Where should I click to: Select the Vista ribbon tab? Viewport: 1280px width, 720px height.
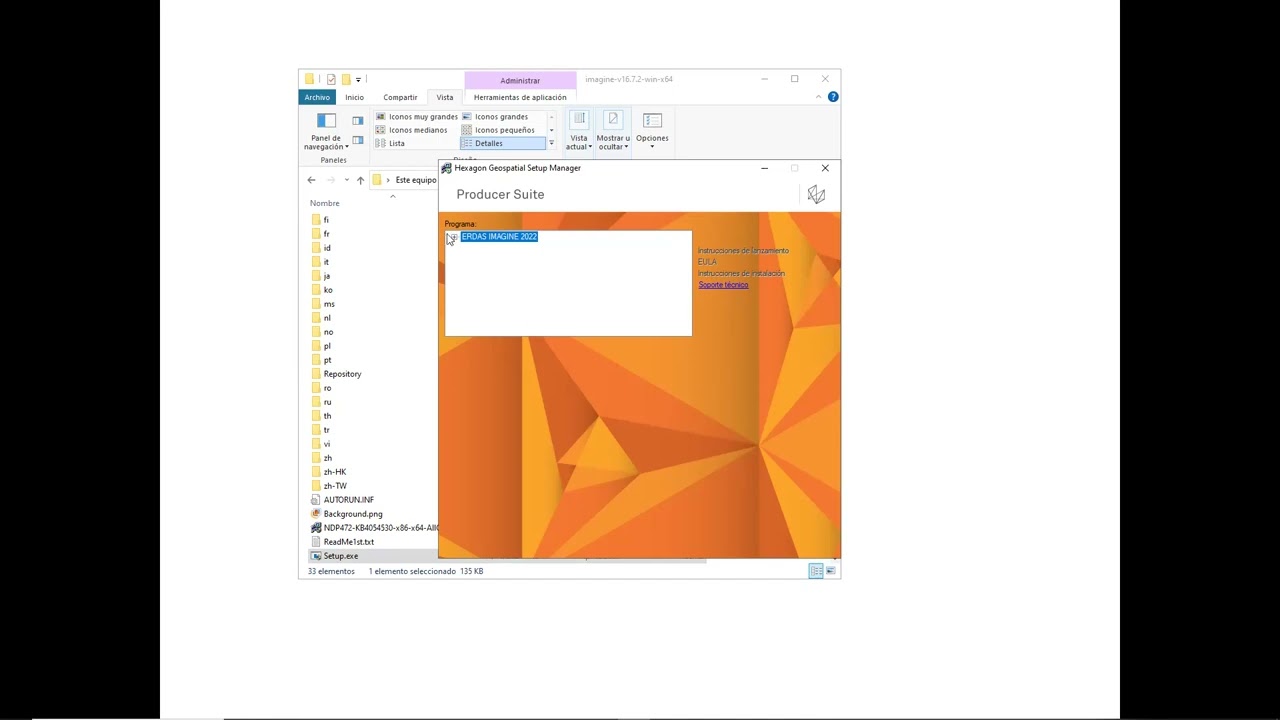pos(444,97)
